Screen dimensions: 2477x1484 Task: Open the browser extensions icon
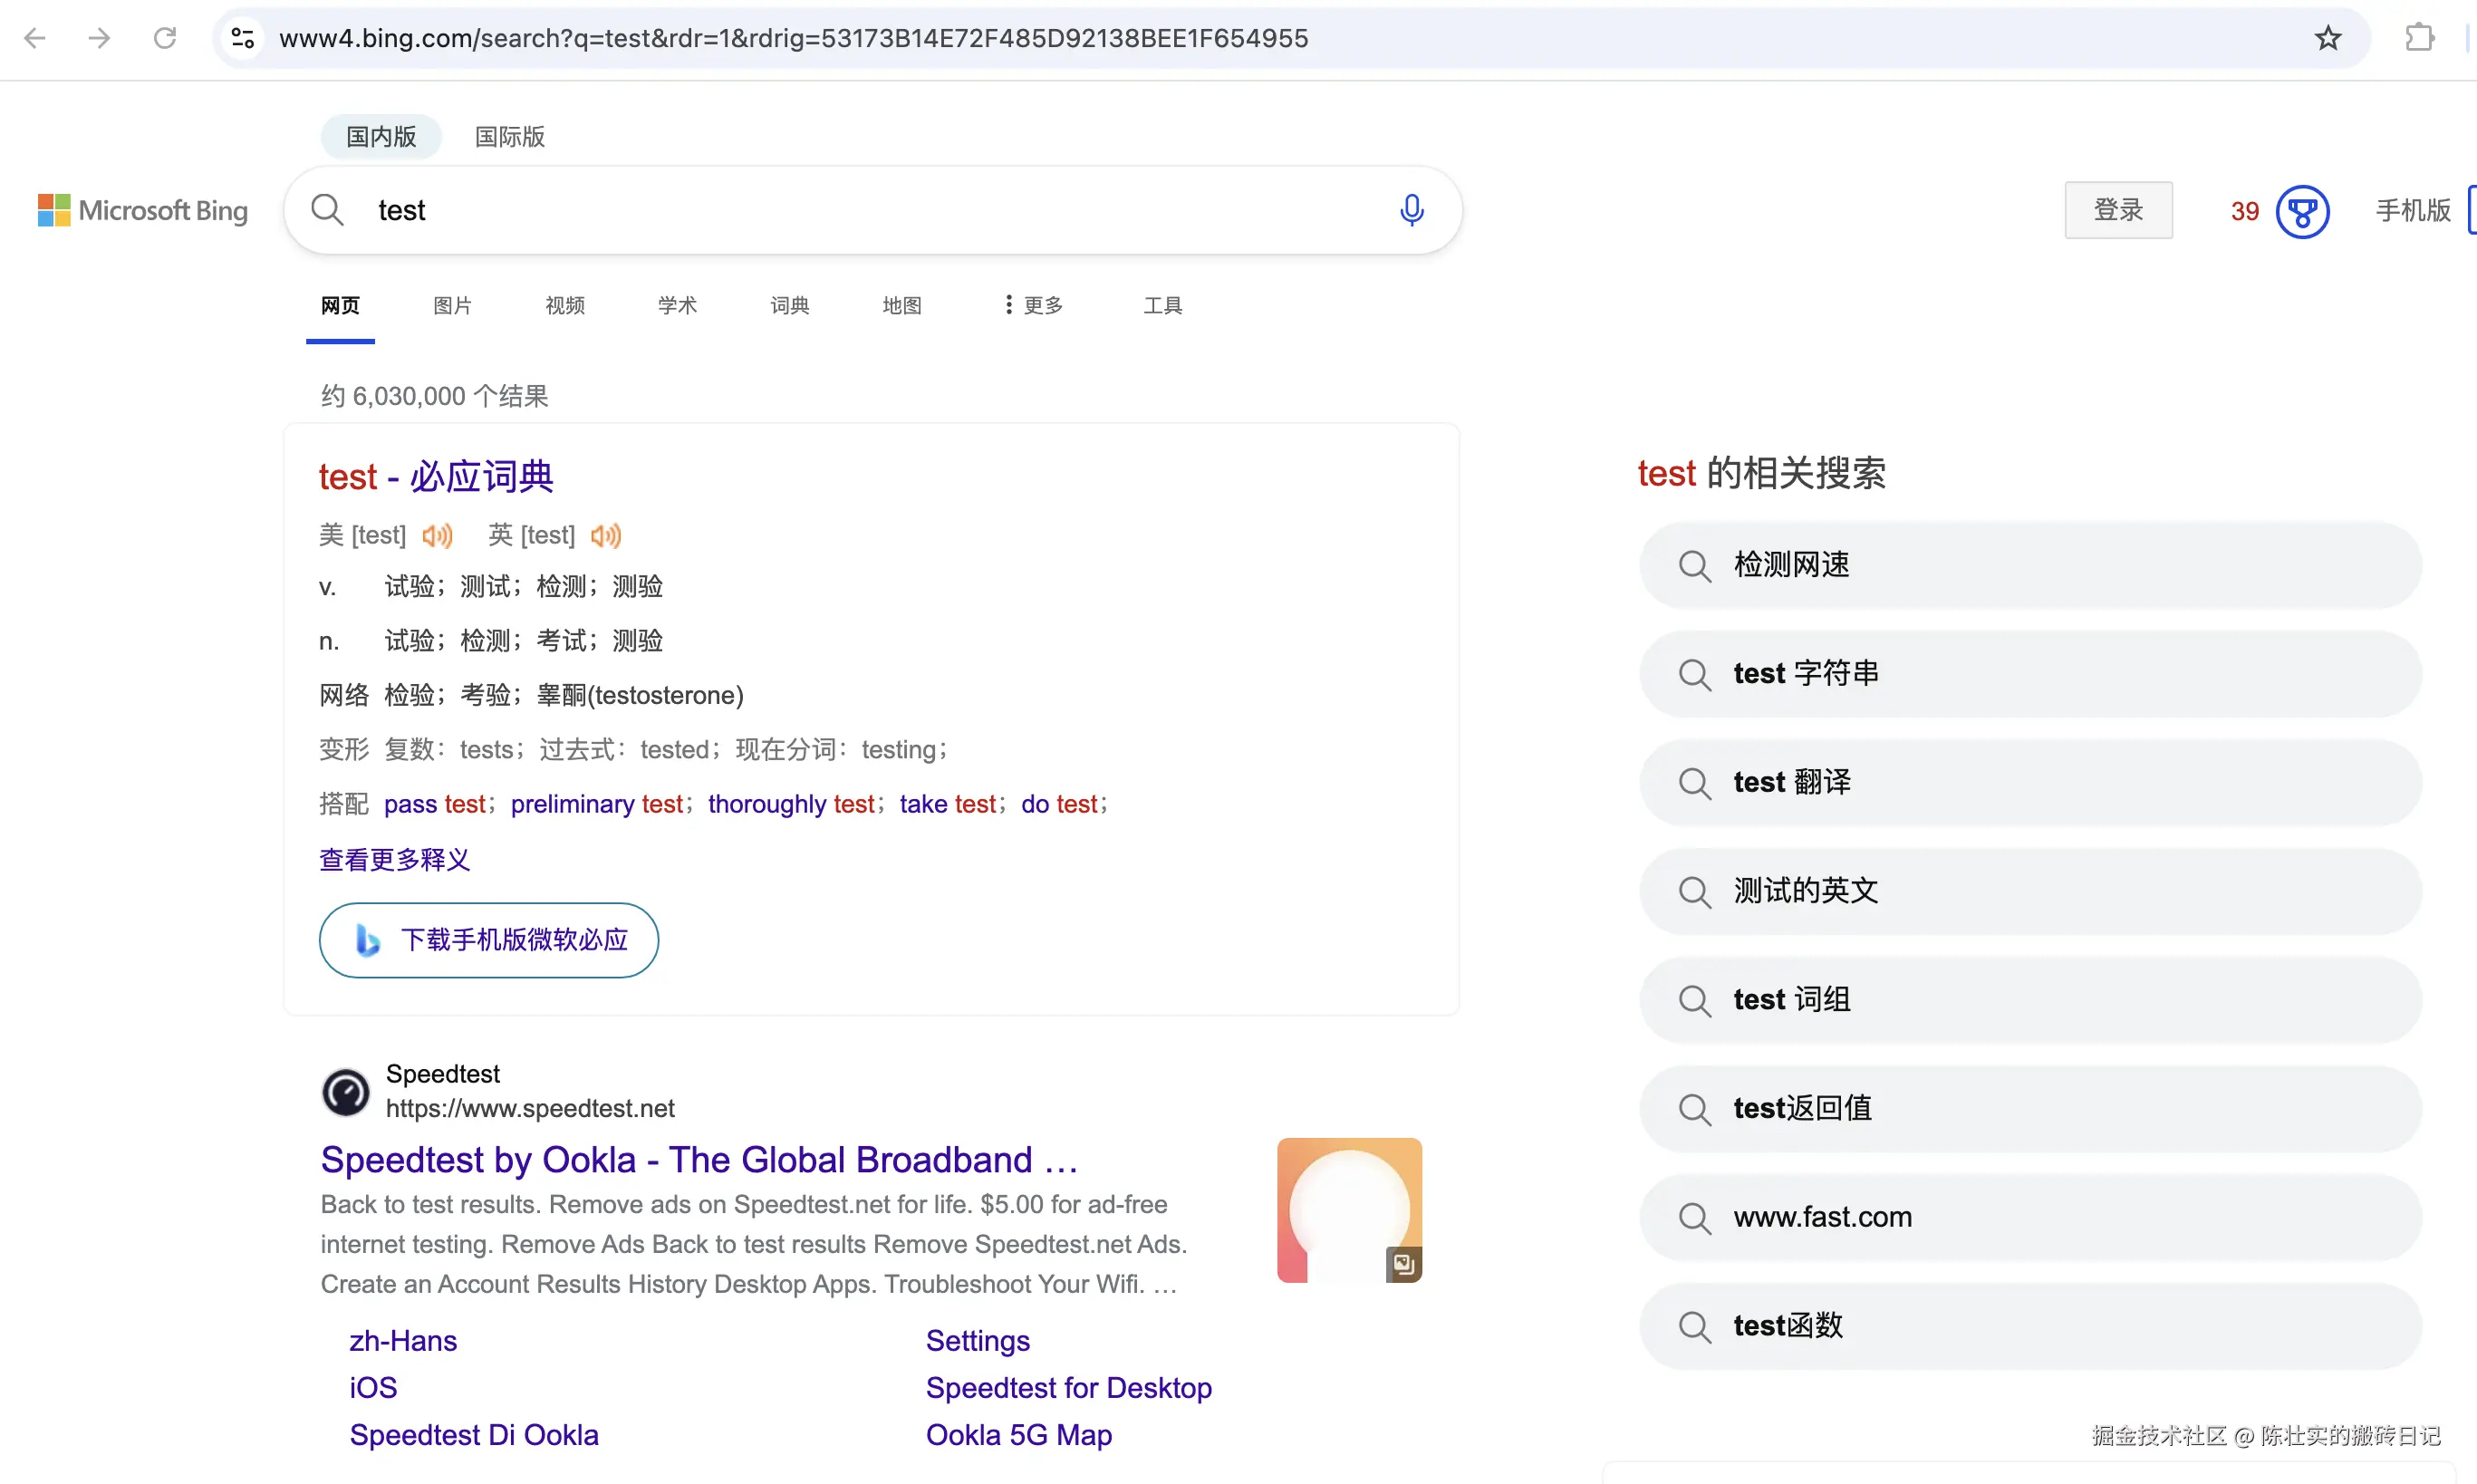(2420, 38)
